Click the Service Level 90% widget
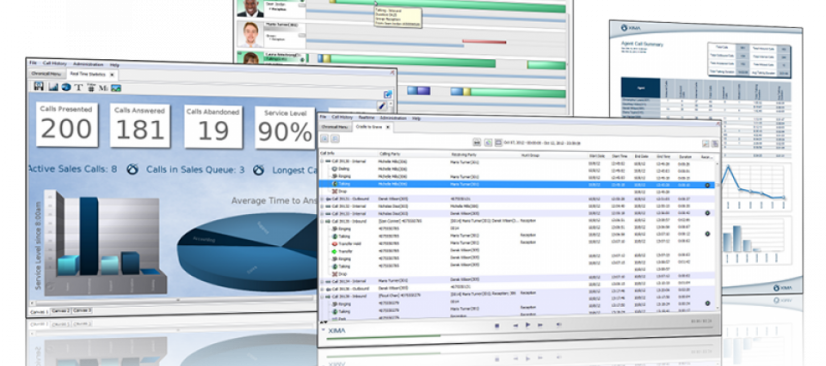This screenshot has width=826, height=366. 285,127
